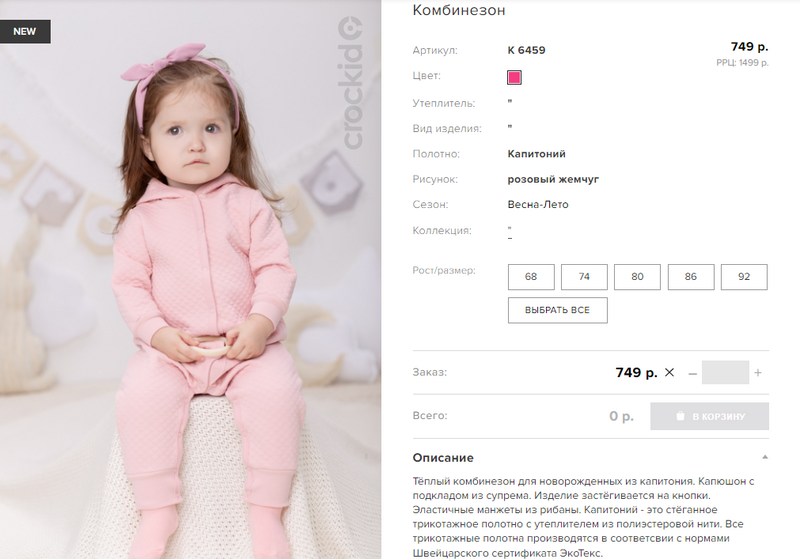The height and width of the screenshot is (559, 800).
Task: Collapse the Описание section arrow
Action: coord(764,458)
